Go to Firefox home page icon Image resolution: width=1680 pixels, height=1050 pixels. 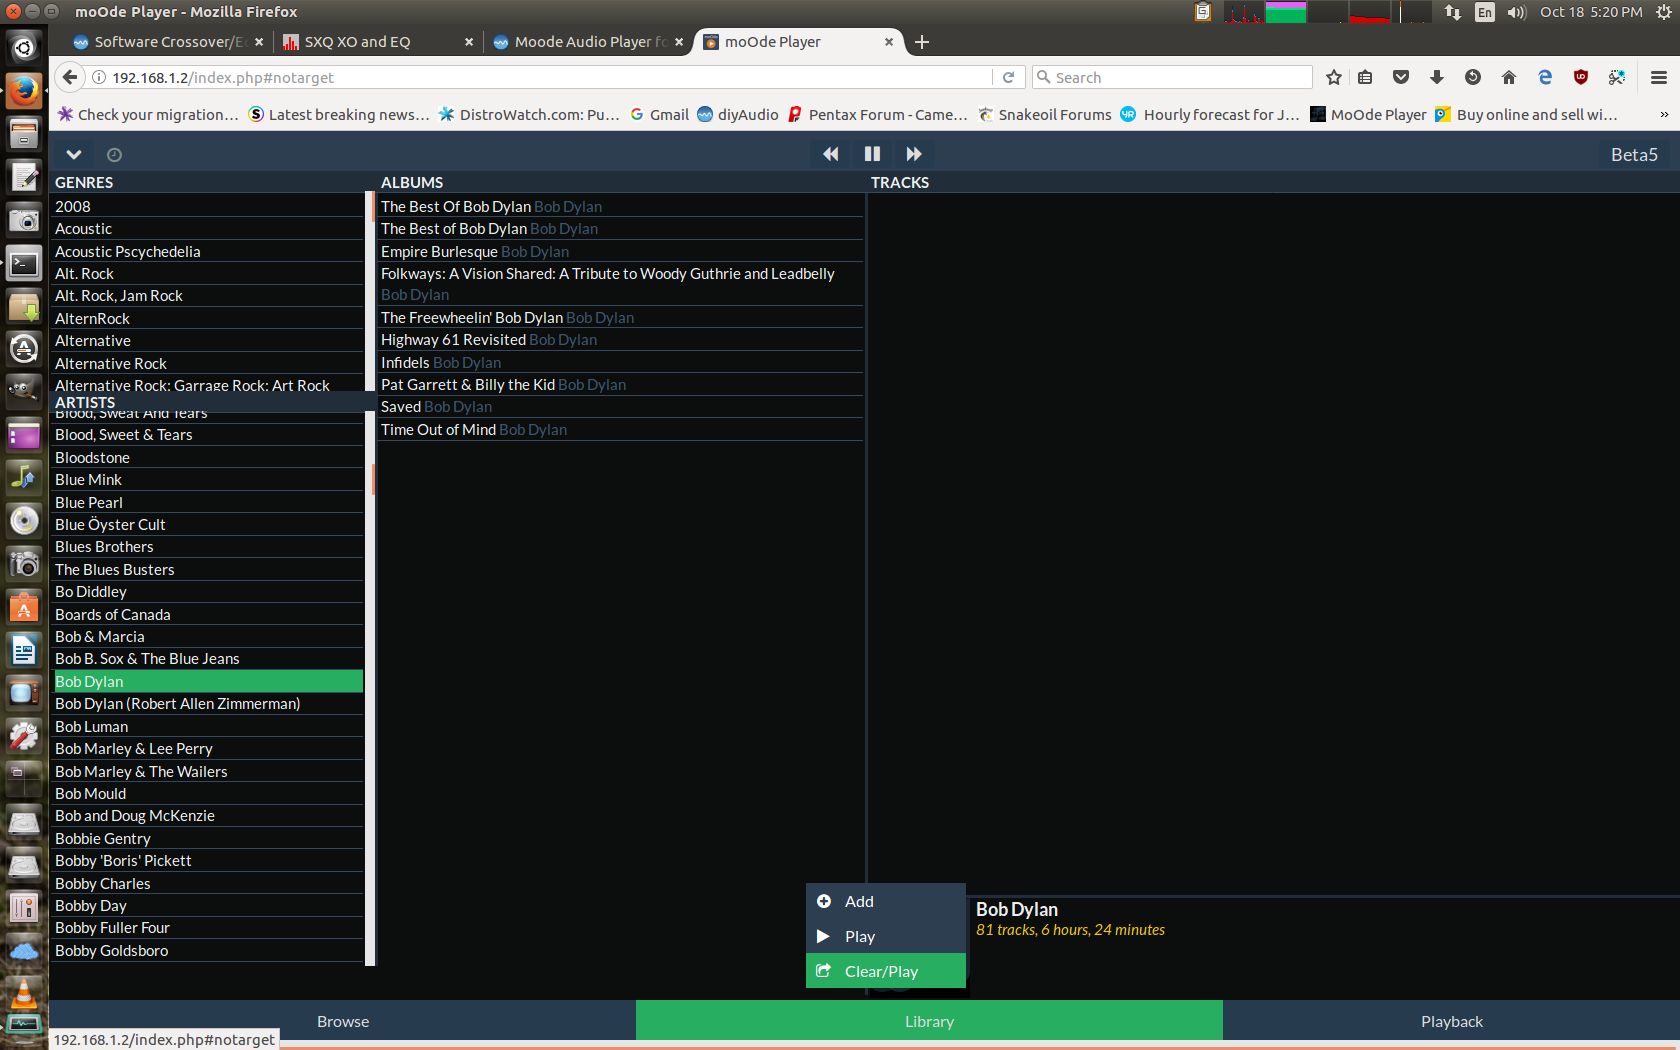1509,77
